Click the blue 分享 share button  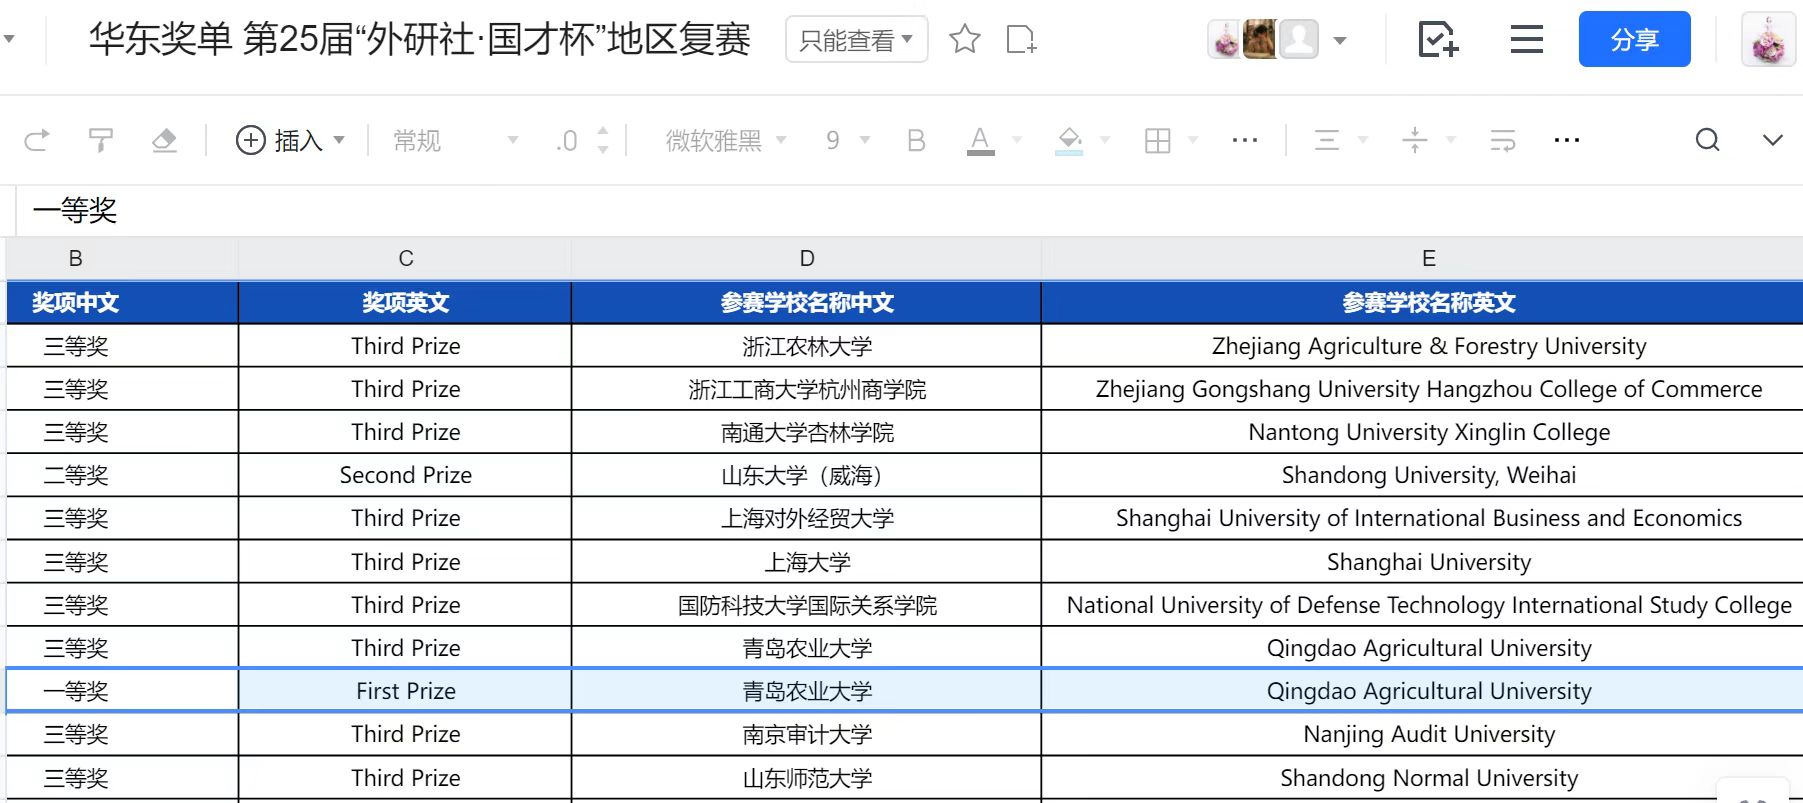1634,40
